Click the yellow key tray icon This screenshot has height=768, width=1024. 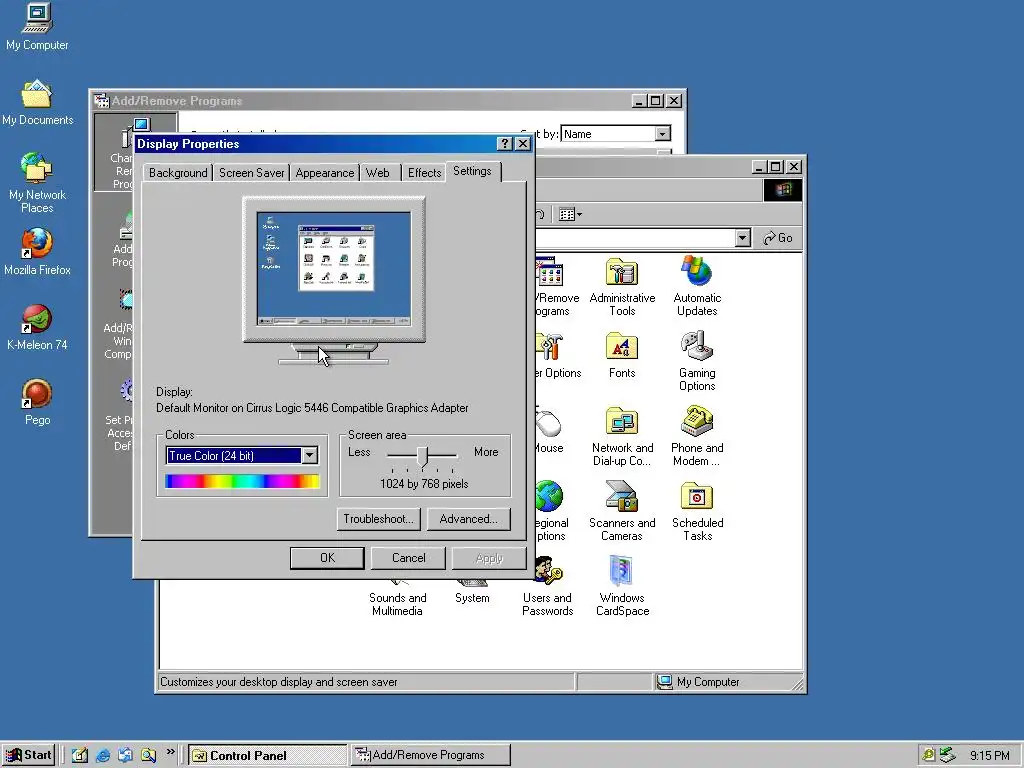[928, 755]
